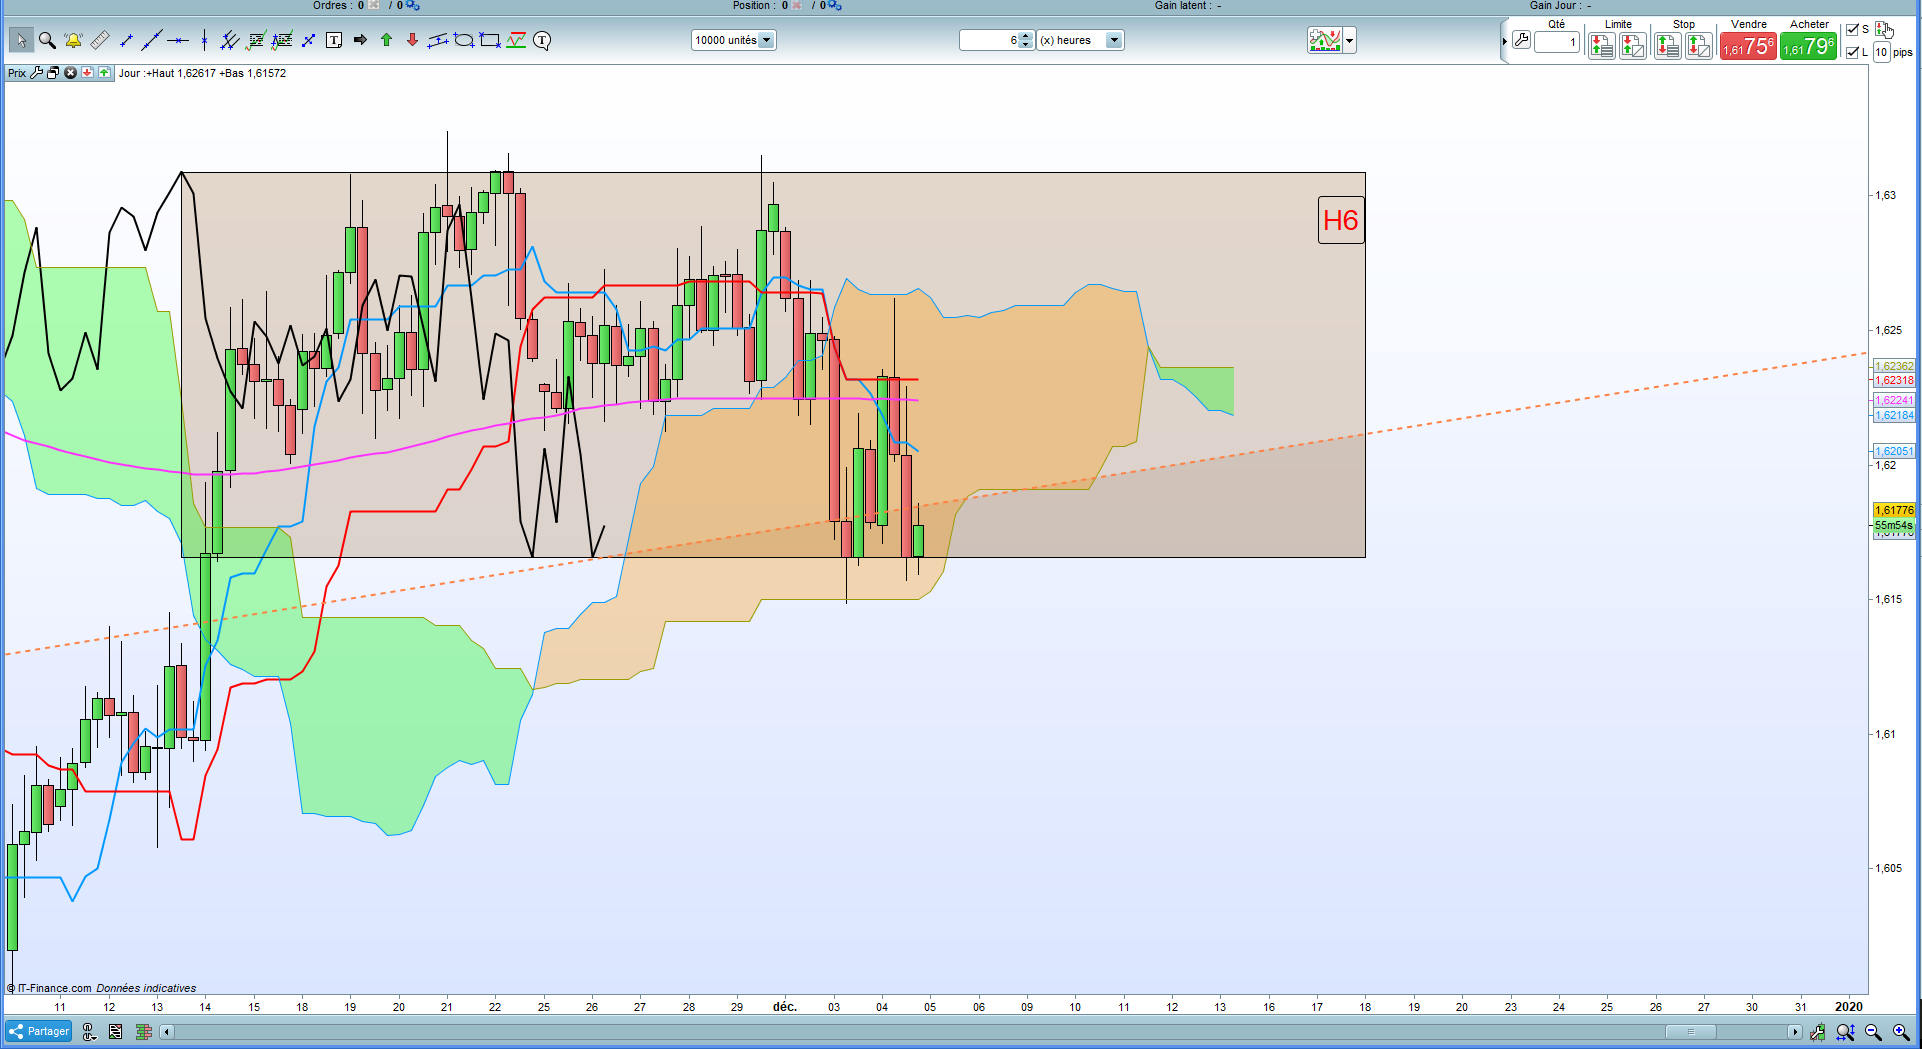Zoom in the chart horizontally

1901,1032
